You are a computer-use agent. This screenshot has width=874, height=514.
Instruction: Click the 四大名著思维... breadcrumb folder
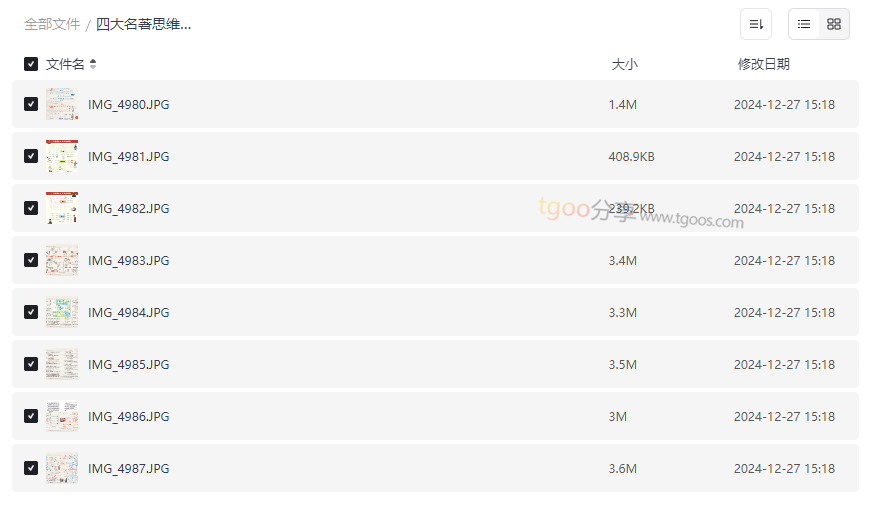click(143, 25)
